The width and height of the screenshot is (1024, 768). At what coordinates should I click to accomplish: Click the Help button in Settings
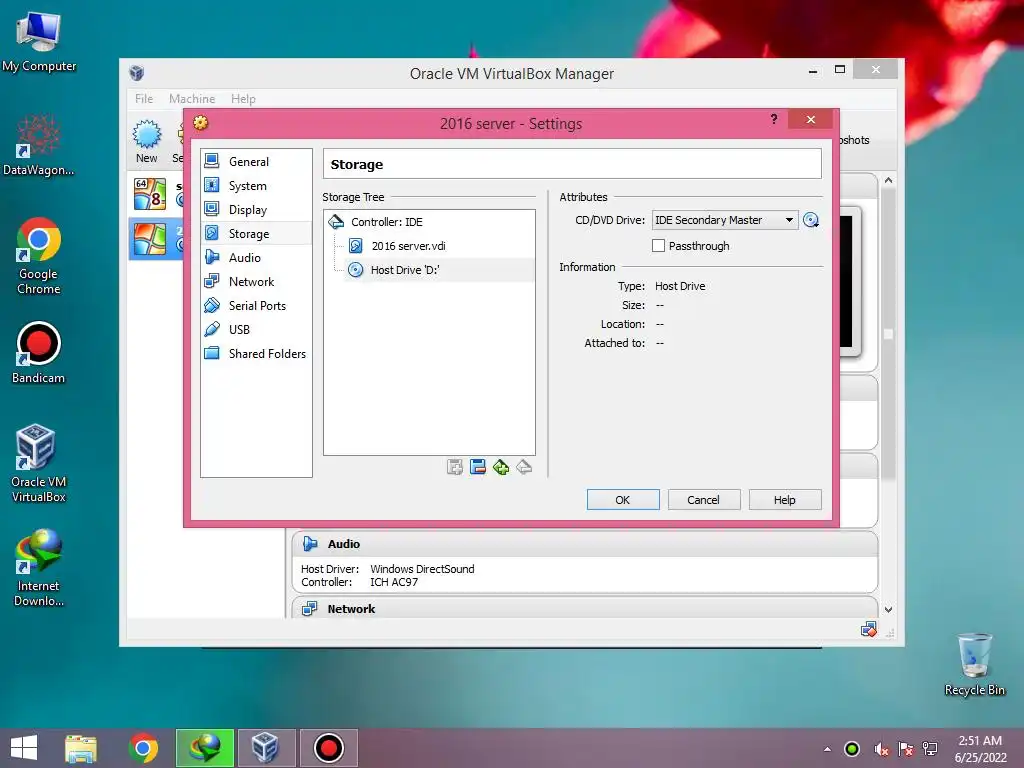(784, 500)
